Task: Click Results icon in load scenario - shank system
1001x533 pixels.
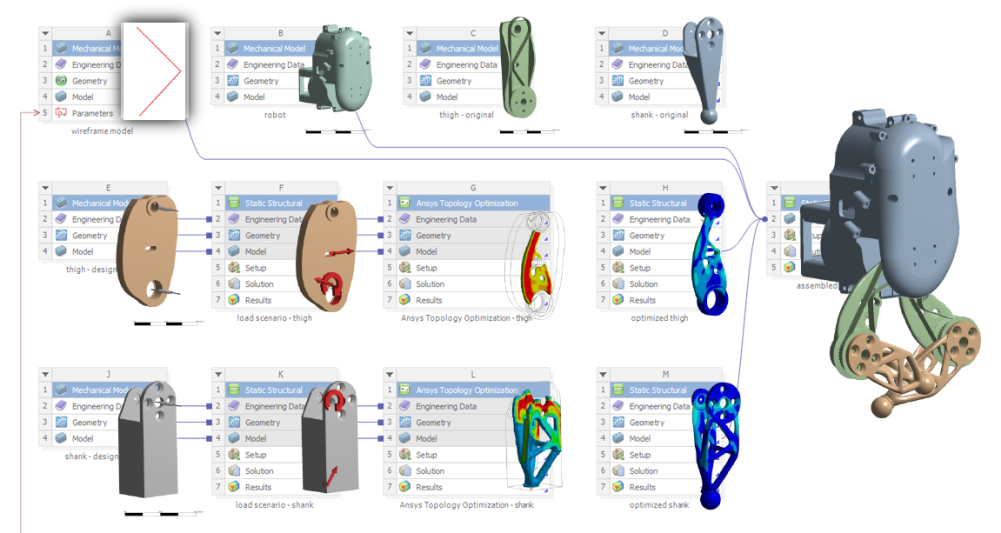Action: pos(234,487)
